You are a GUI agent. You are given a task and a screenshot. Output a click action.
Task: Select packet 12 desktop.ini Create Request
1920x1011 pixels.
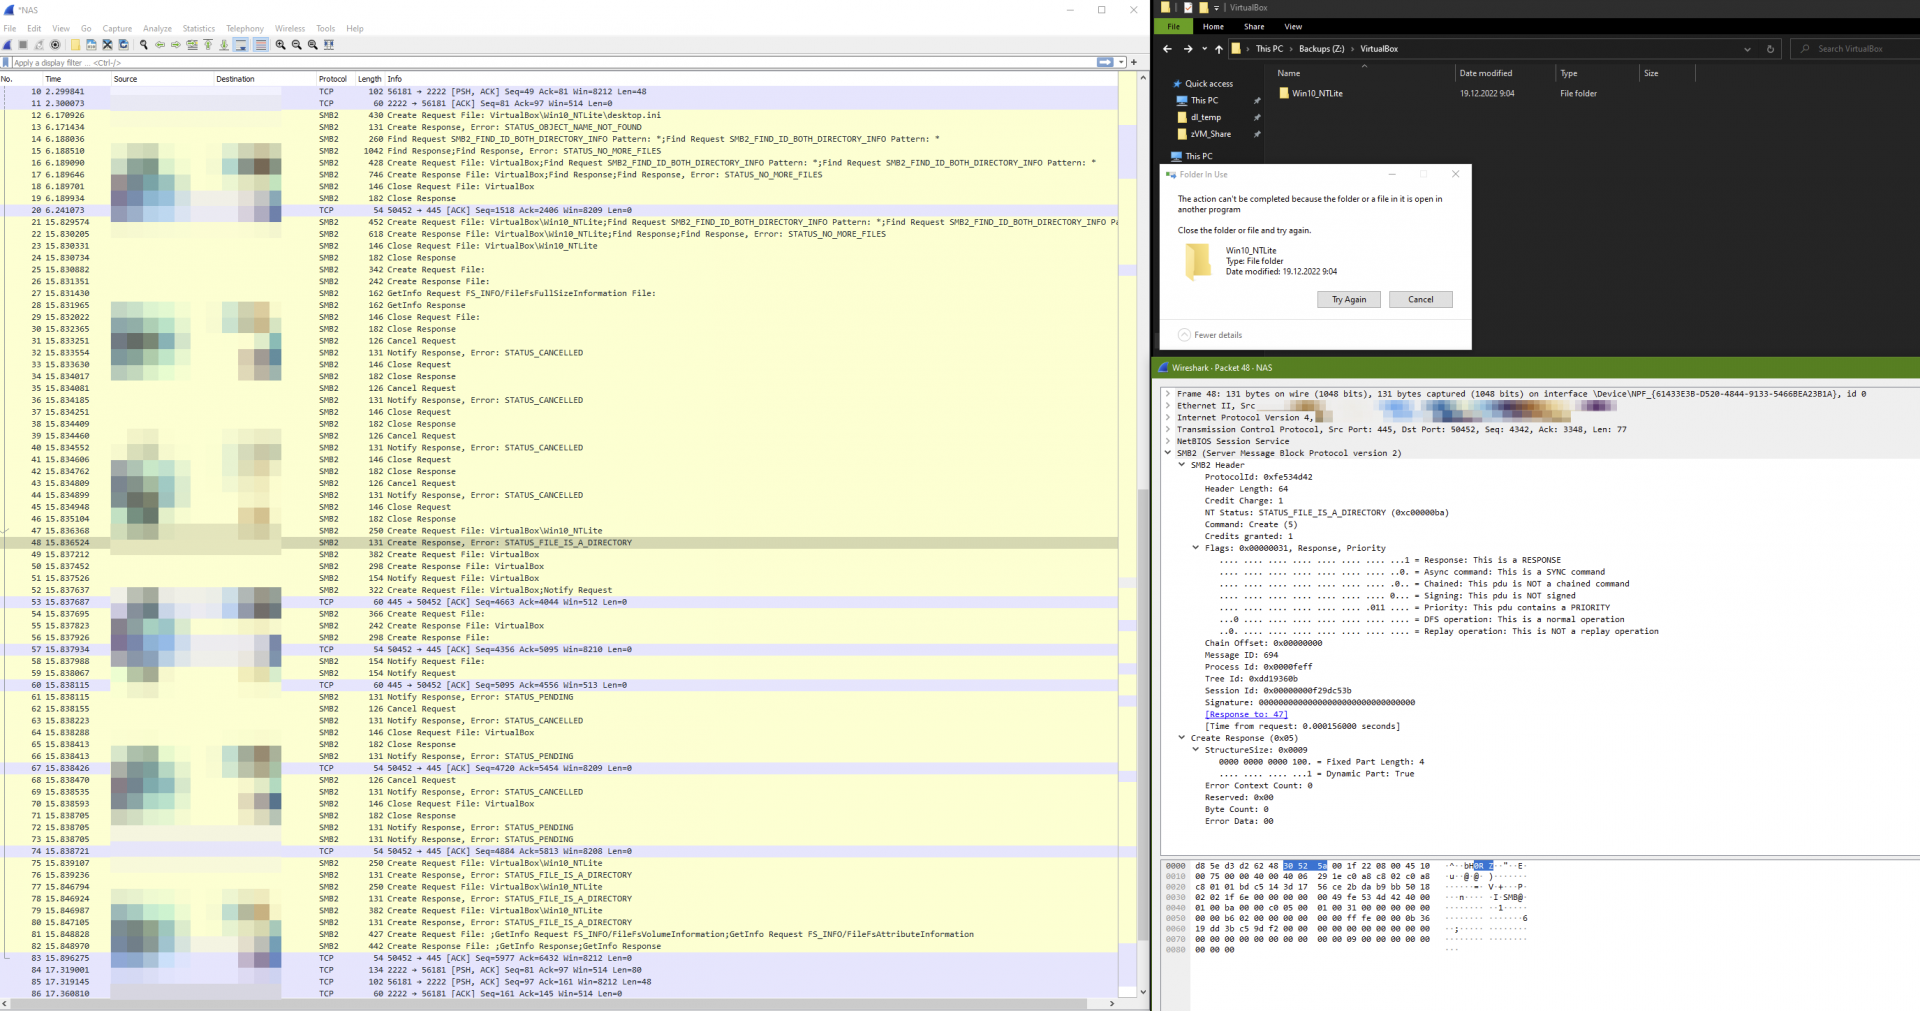559,115
